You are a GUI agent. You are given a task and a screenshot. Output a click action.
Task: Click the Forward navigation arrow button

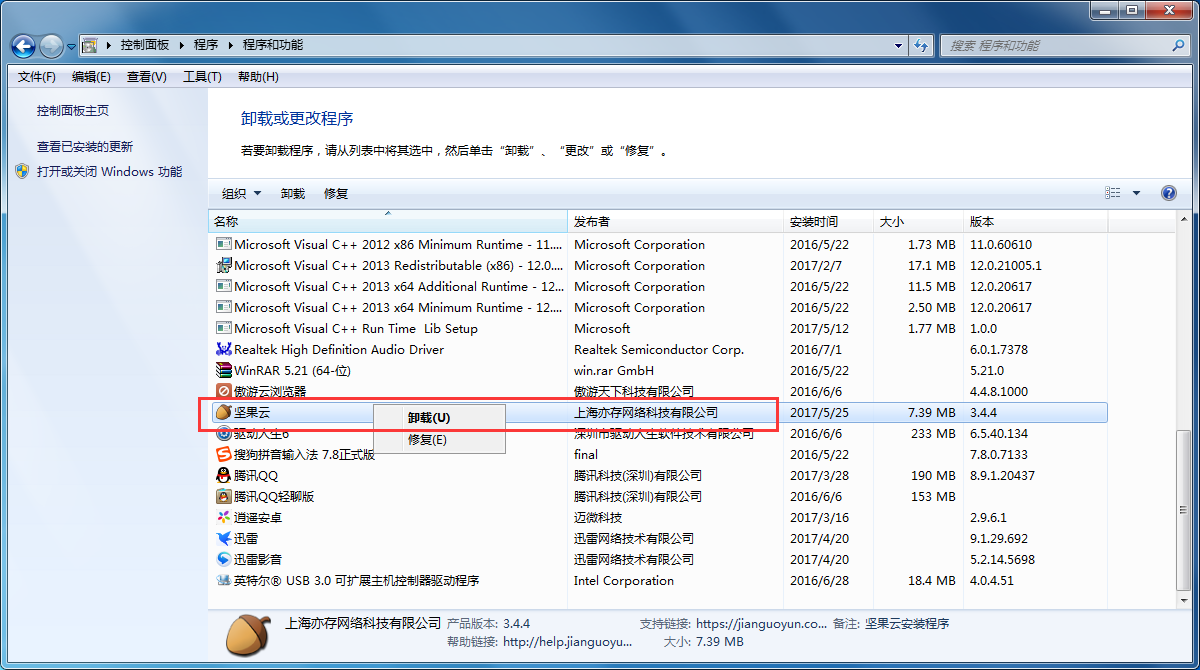pyautogui.click(x=51, y=45)
